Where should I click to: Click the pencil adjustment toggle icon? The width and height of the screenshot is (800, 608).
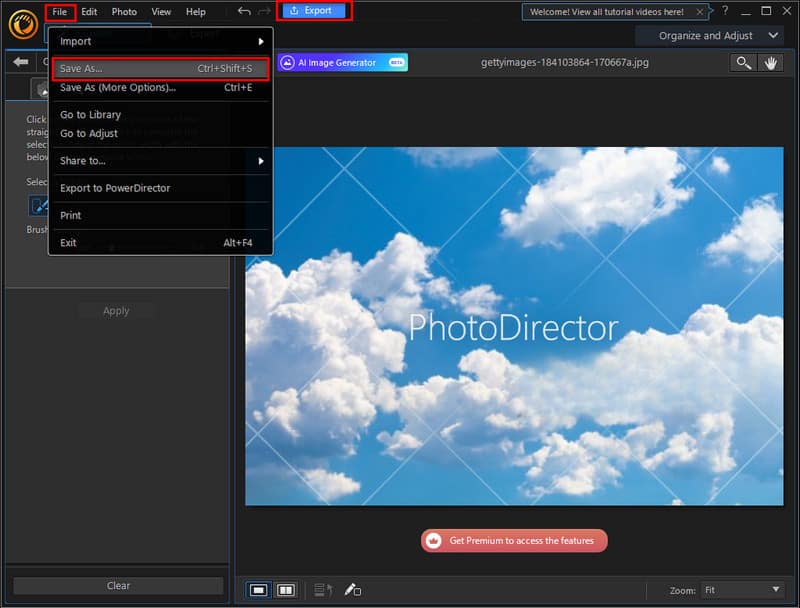353,590
